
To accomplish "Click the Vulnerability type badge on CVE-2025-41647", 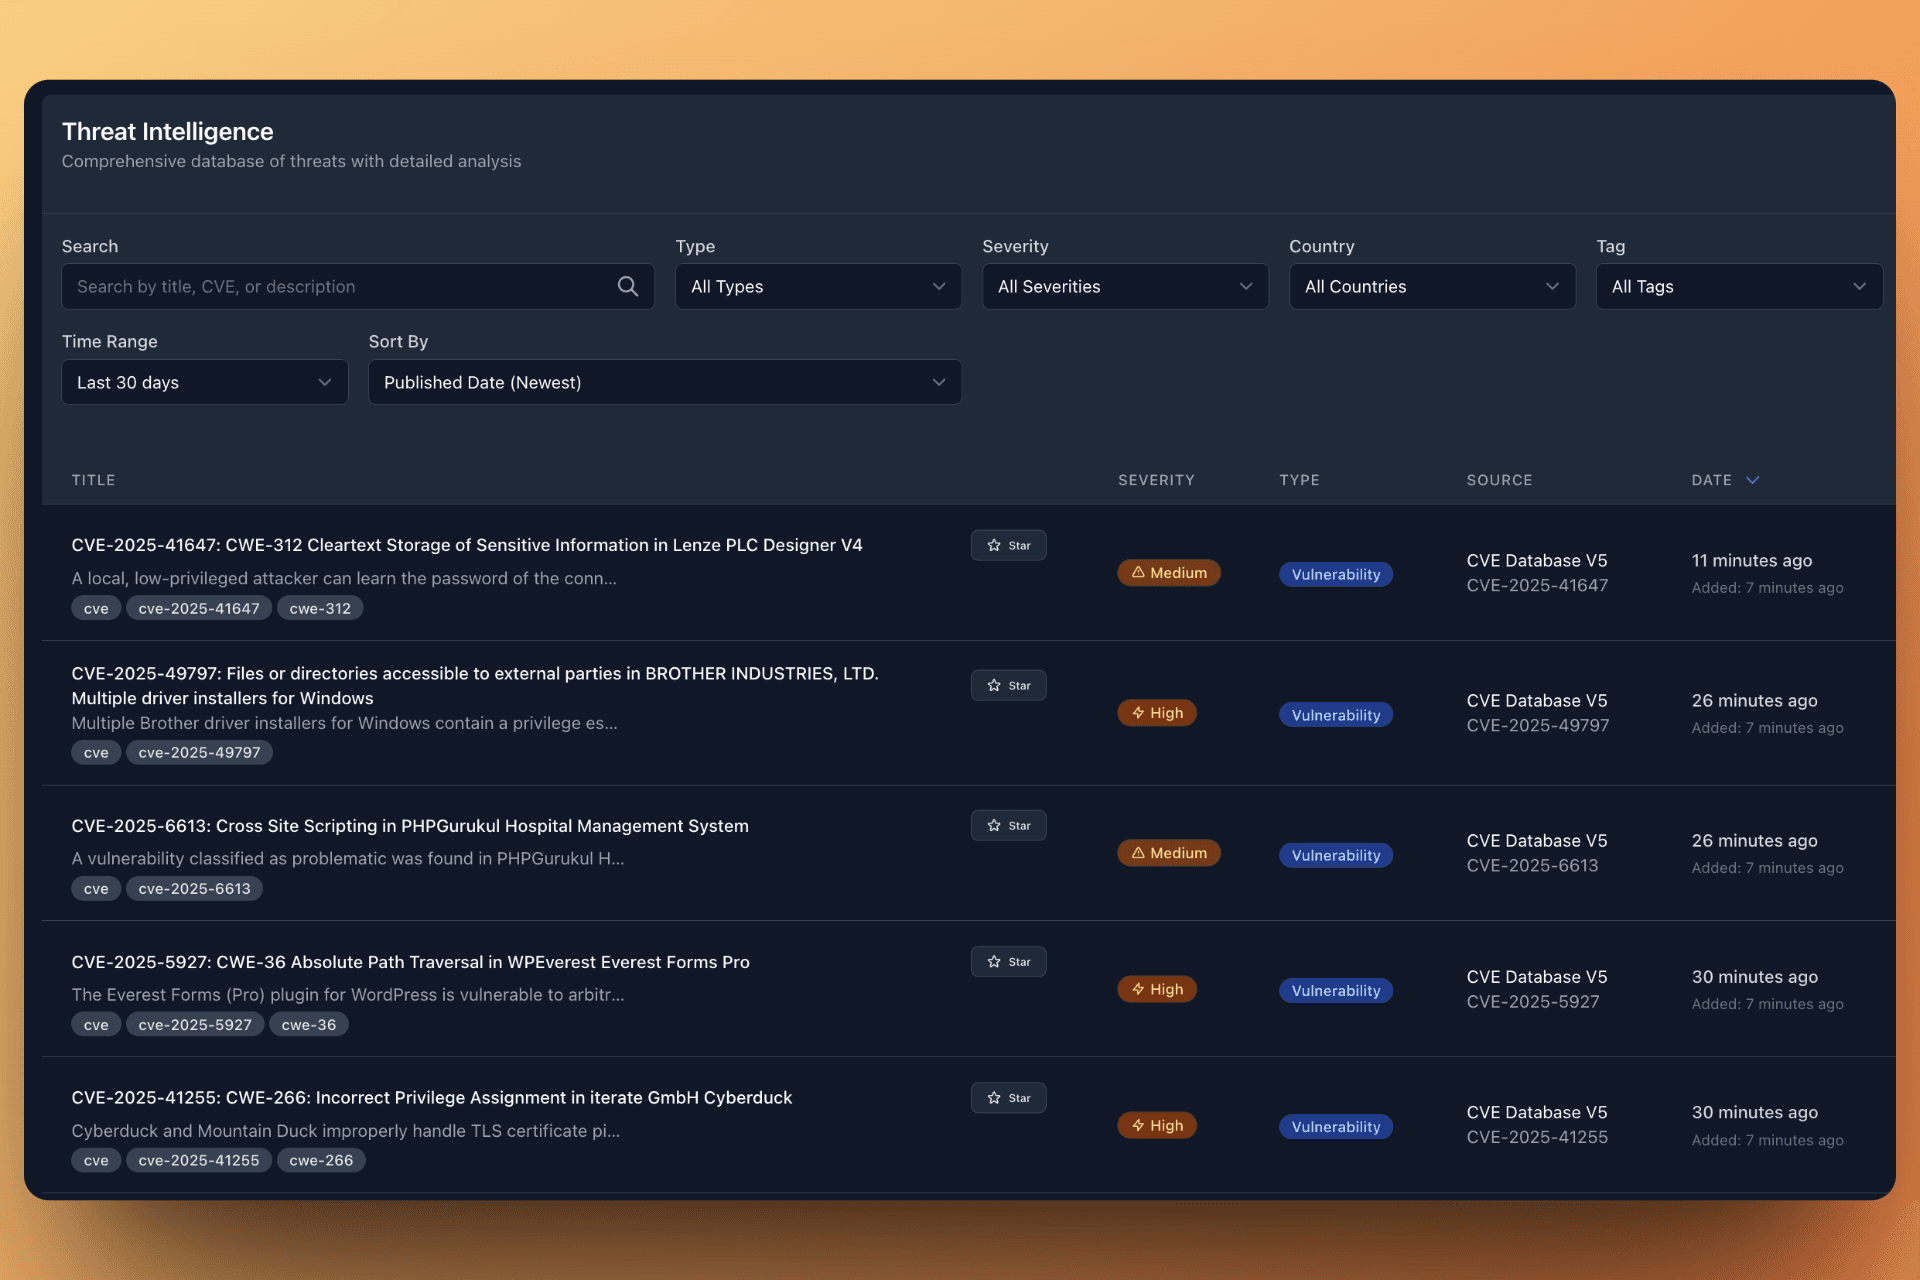I will tap(1335, 573).
